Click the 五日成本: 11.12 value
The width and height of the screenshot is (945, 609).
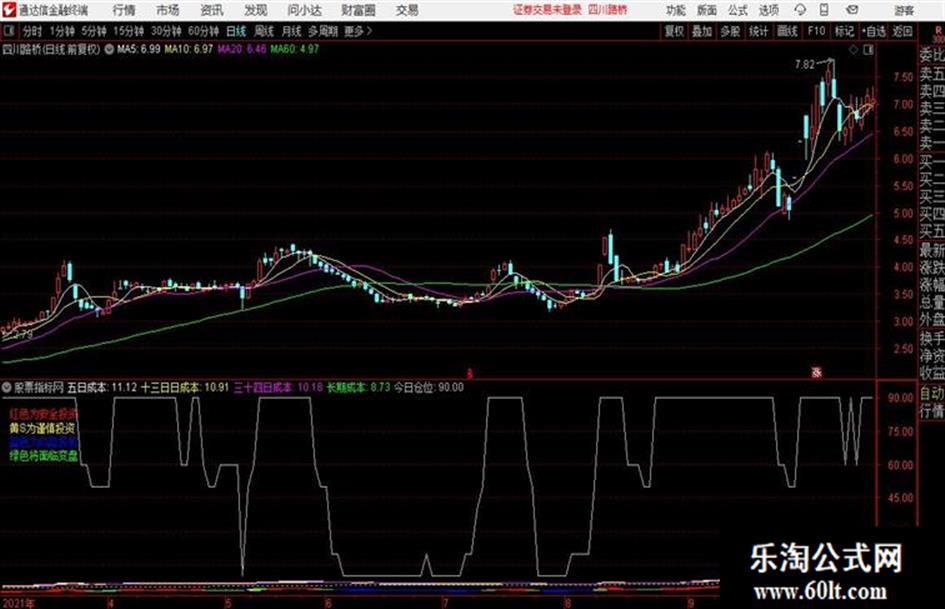(102, 387)
